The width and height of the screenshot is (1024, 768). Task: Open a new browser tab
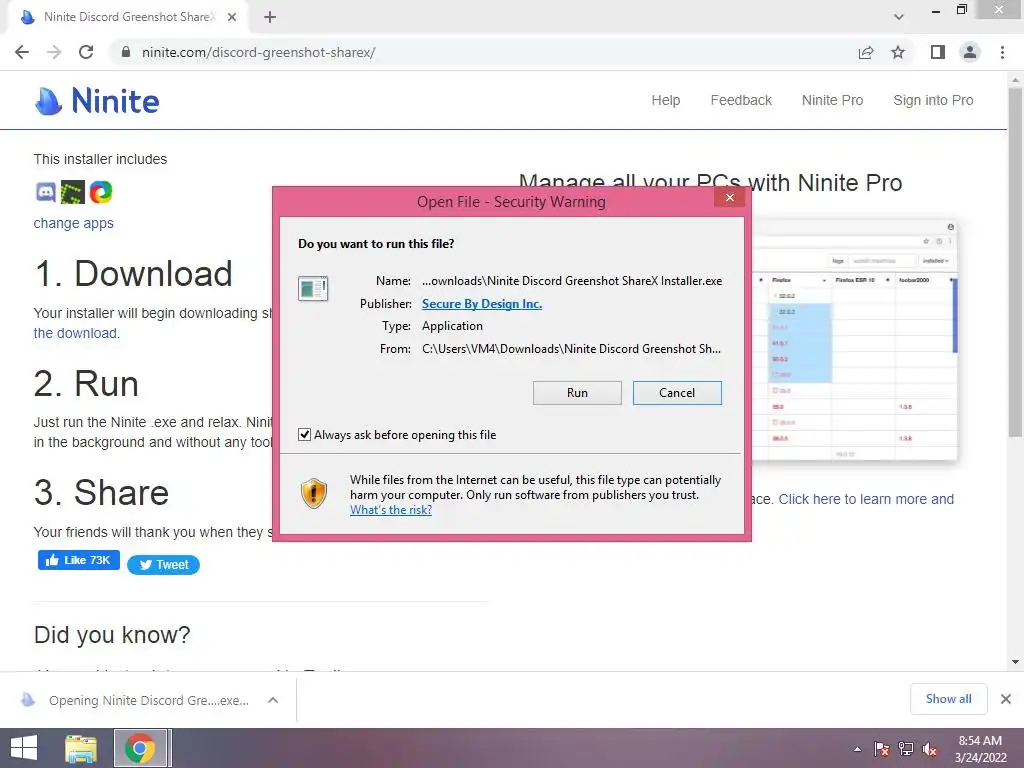(x=270, y=18)
